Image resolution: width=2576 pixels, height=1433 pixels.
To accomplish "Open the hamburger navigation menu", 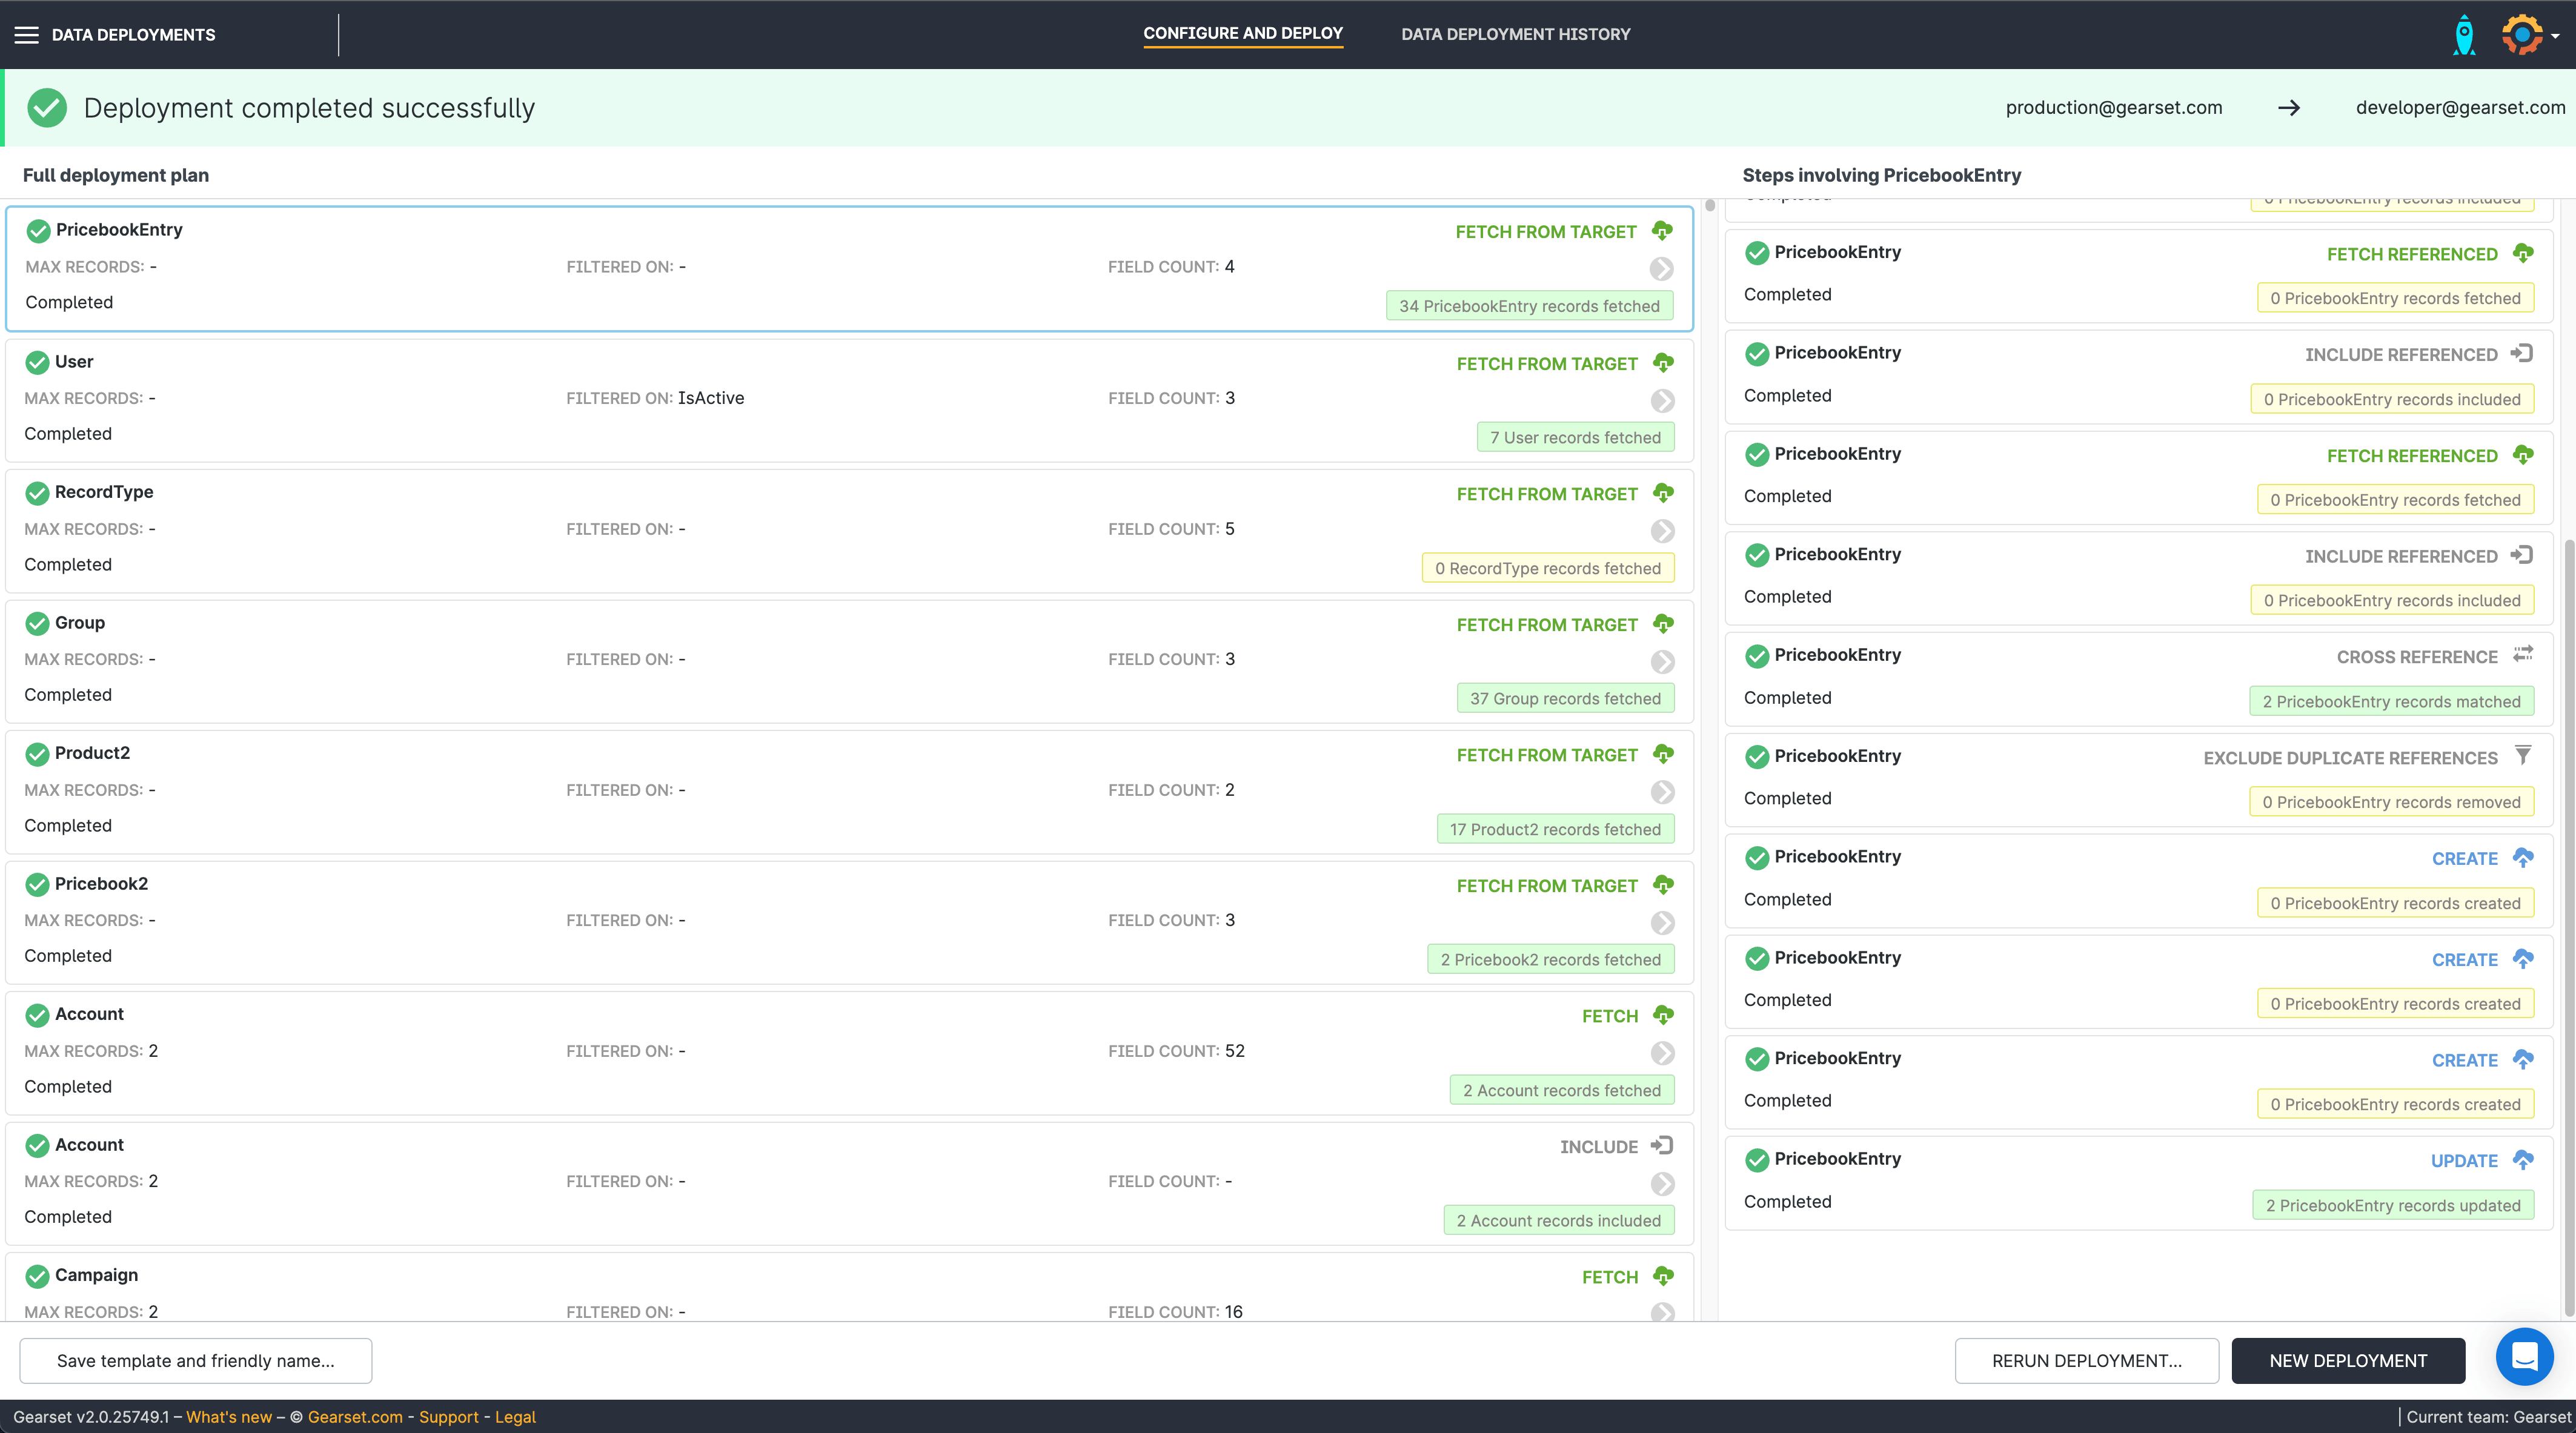I will [x=27, y=35].
